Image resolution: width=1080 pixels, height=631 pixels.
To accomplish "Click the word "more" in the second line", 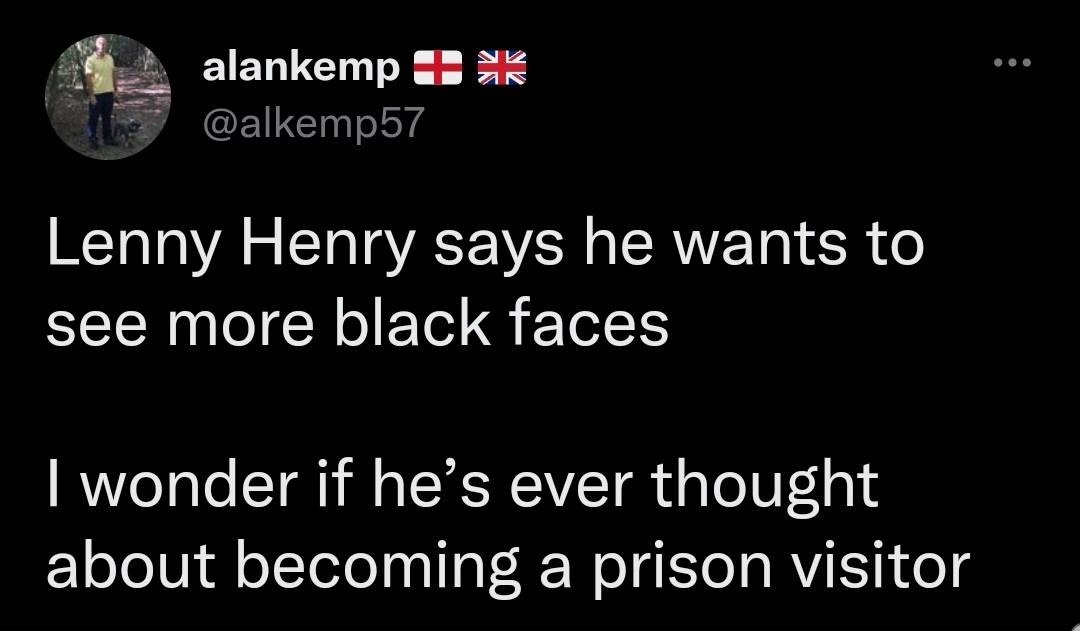I will click(240, 327).
